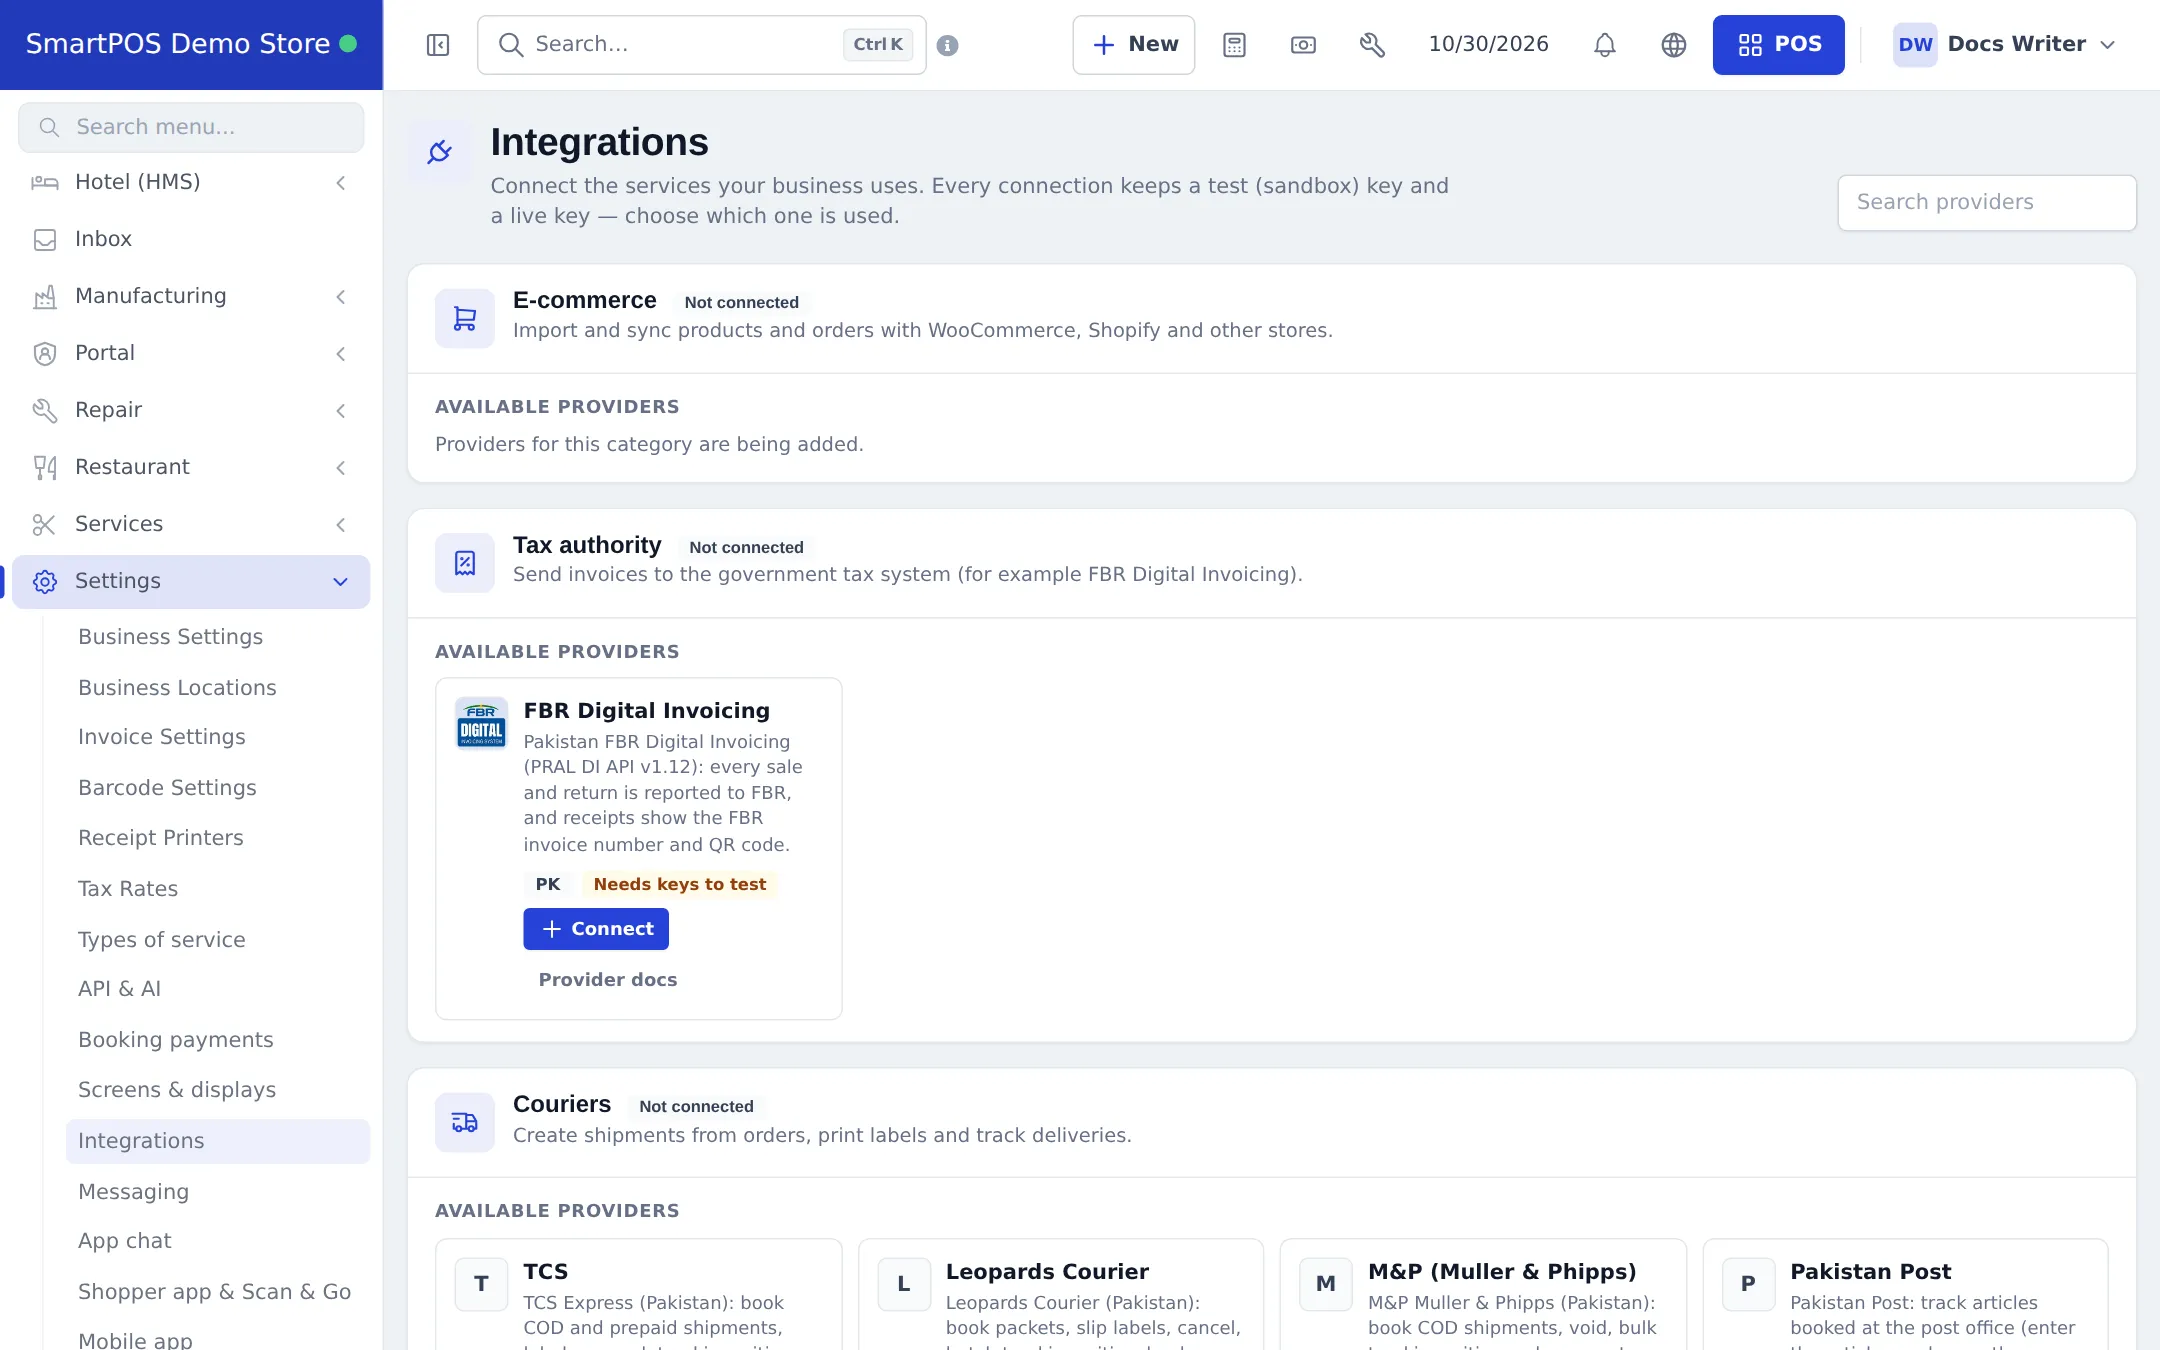Viewport: 2160px width, 1350px height.
Task: Click the Couriers truck icon
Action: click(465, 1122)
